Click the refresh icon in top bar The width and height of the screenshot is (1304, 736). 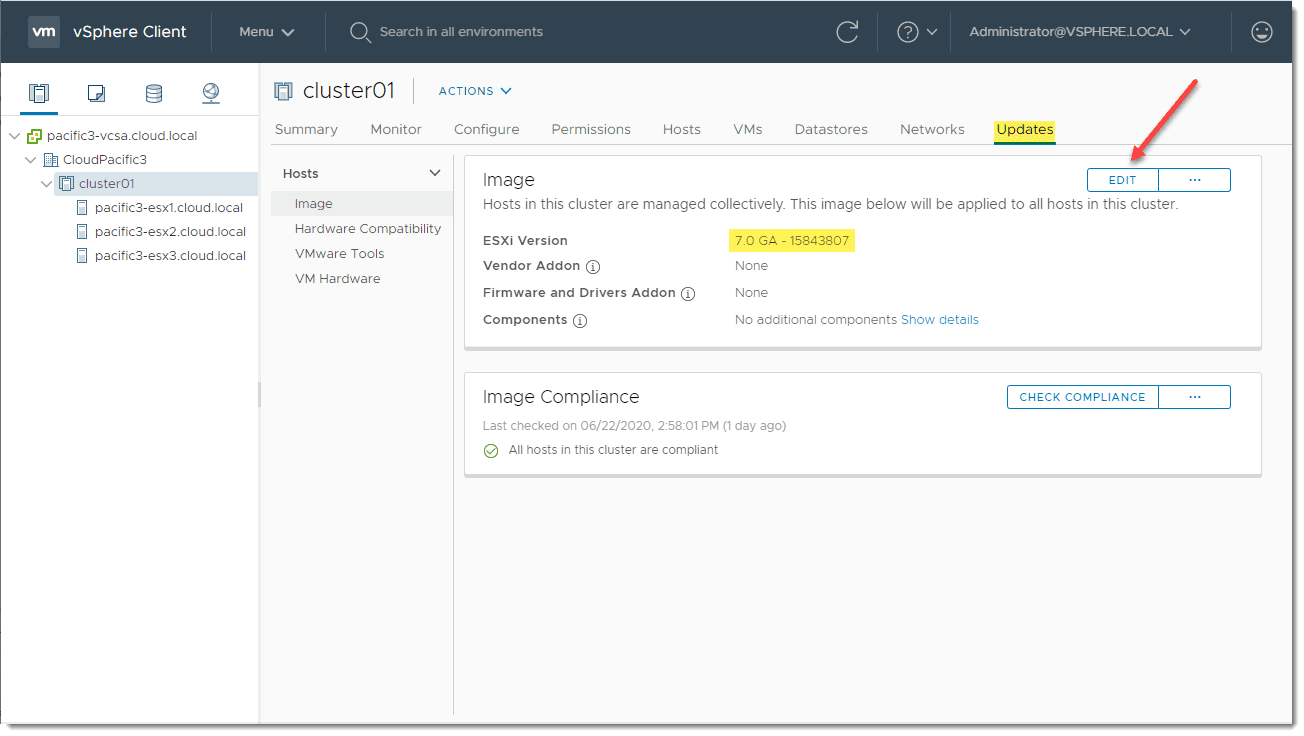pos(847,32)
